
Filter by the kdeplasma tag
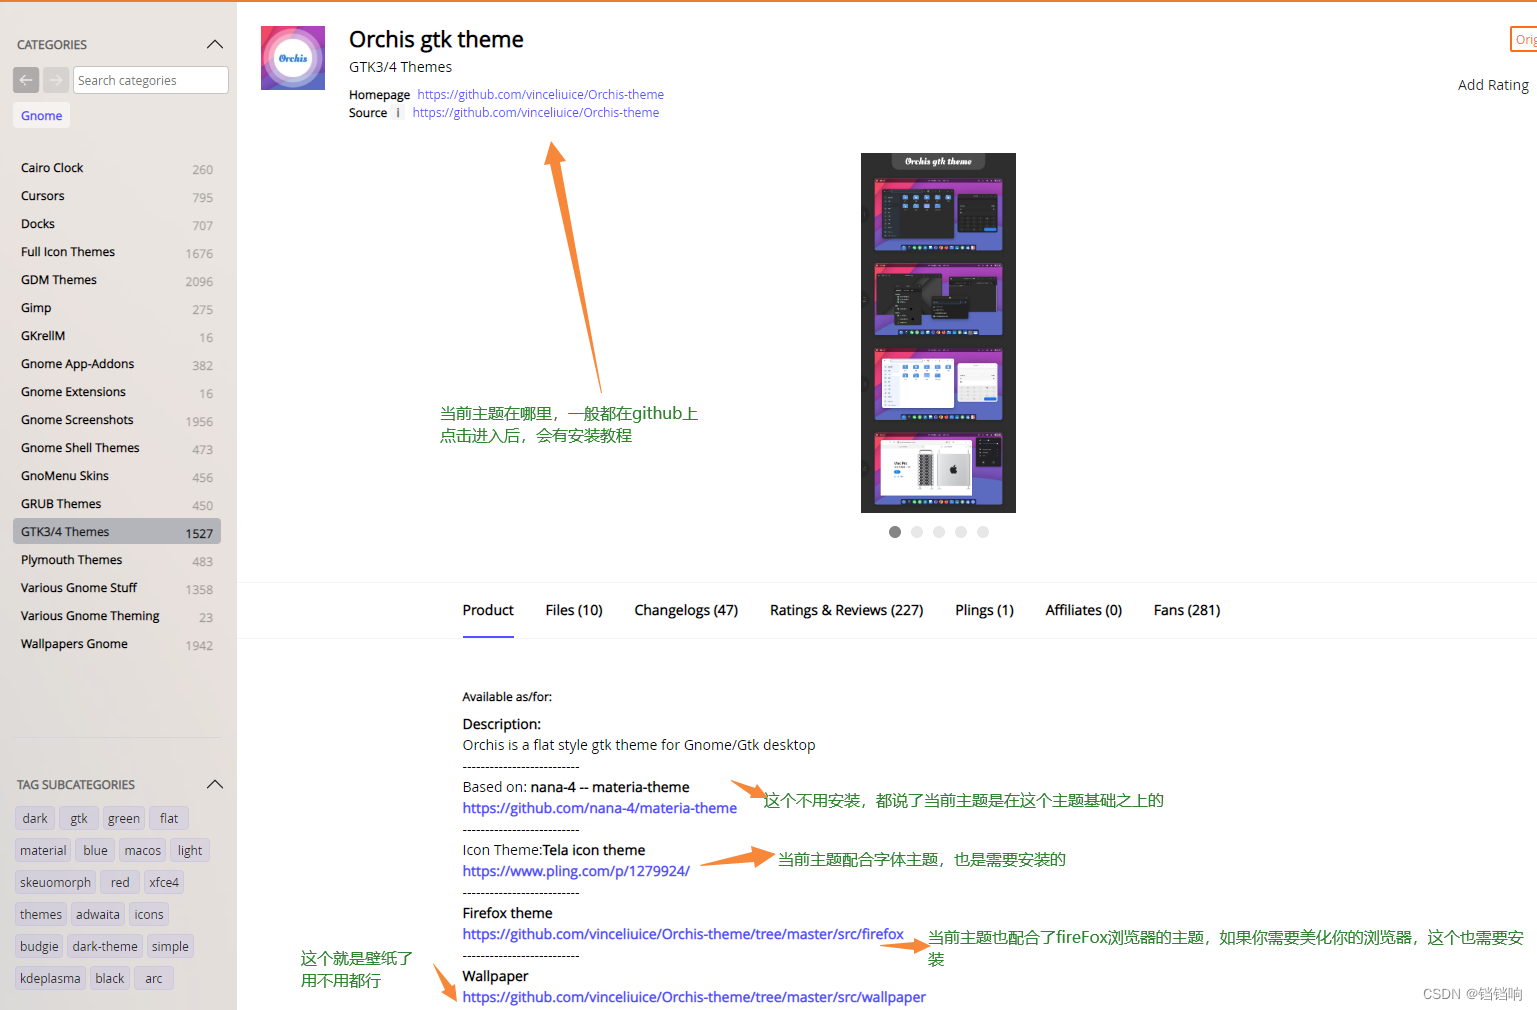[50, 978]
